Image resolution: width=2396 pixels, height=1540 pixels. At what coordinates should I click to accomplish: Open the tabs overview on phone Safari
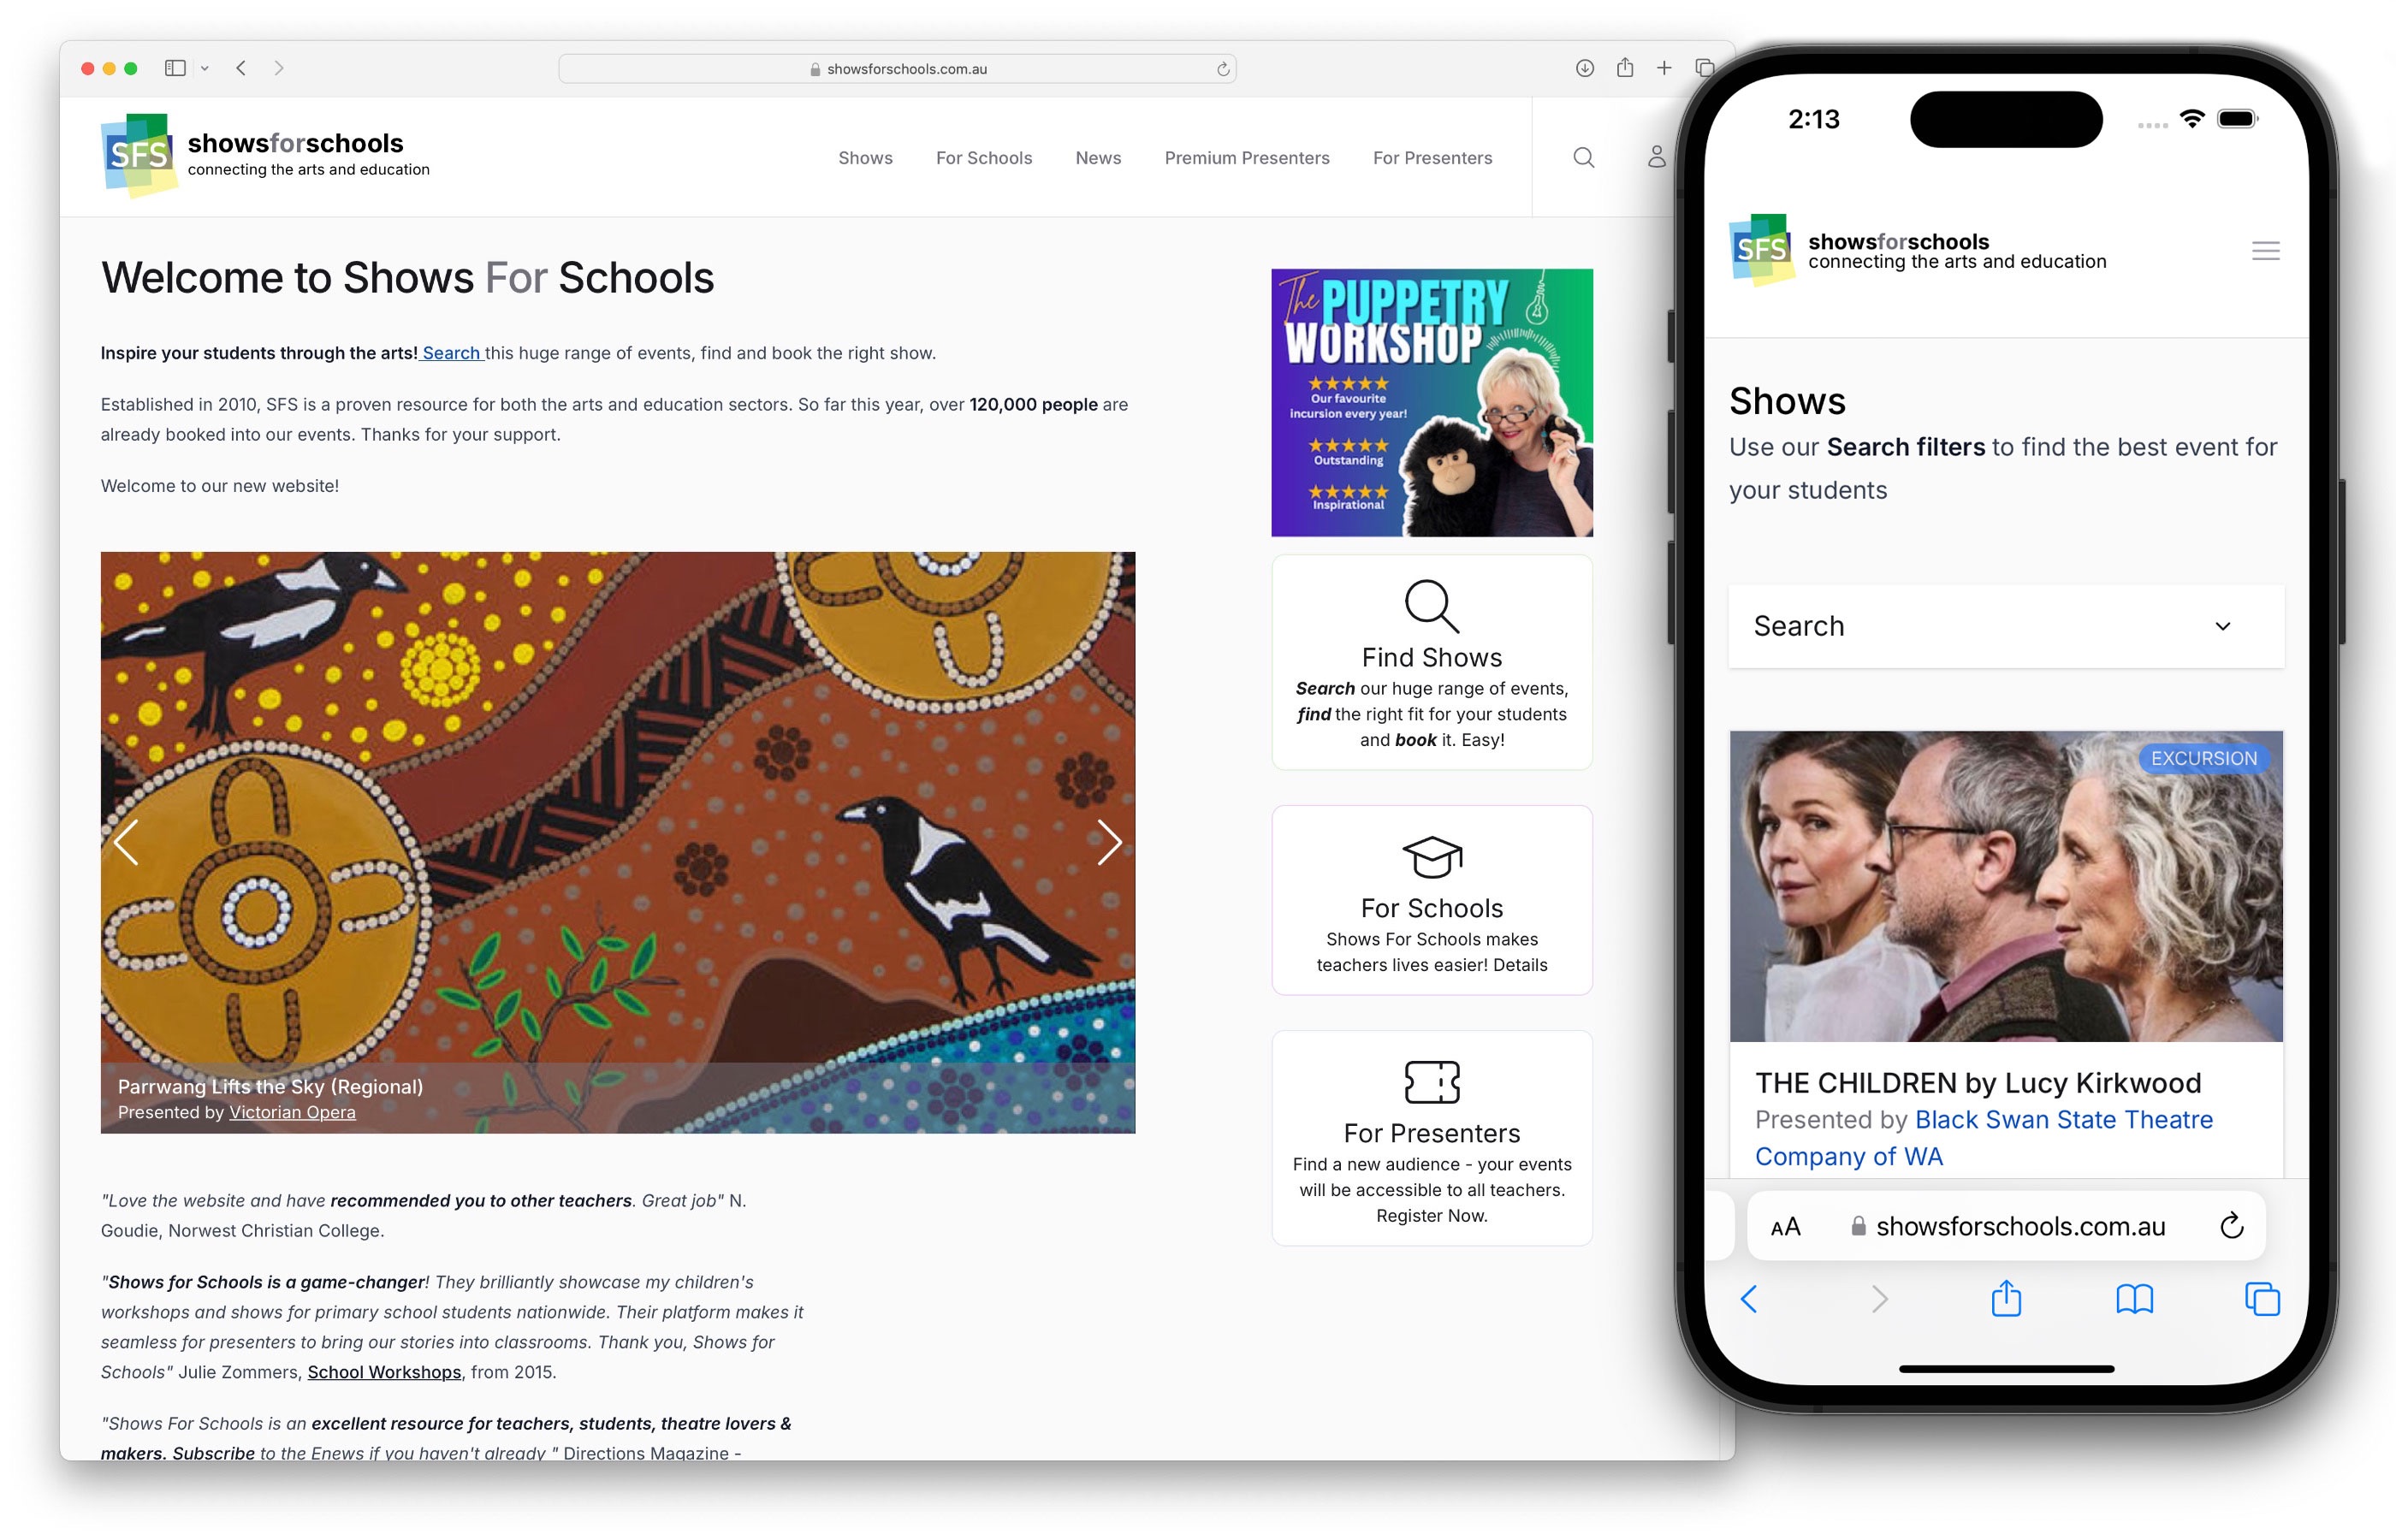2261,1299
